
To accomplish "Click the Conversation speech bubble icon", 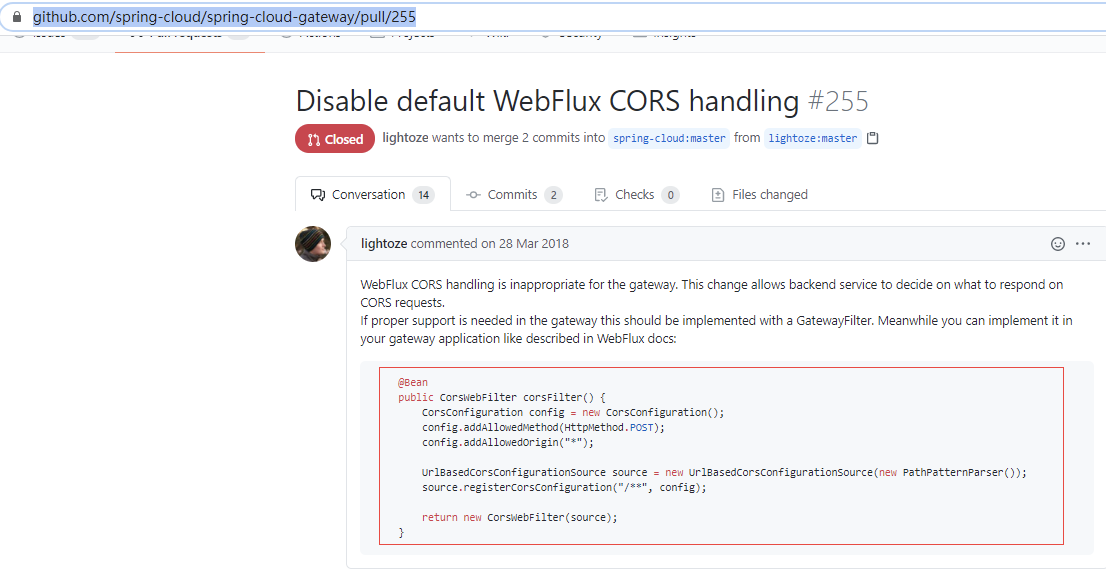I will click(x=317, y=195).
